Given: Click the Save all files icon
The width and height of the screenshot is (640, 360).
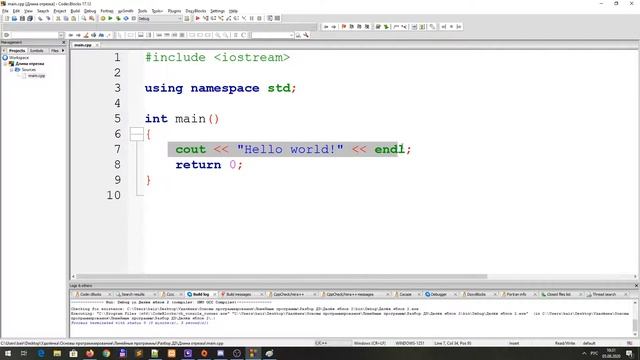Looking at the screenshot, I should tap(30, 18).
